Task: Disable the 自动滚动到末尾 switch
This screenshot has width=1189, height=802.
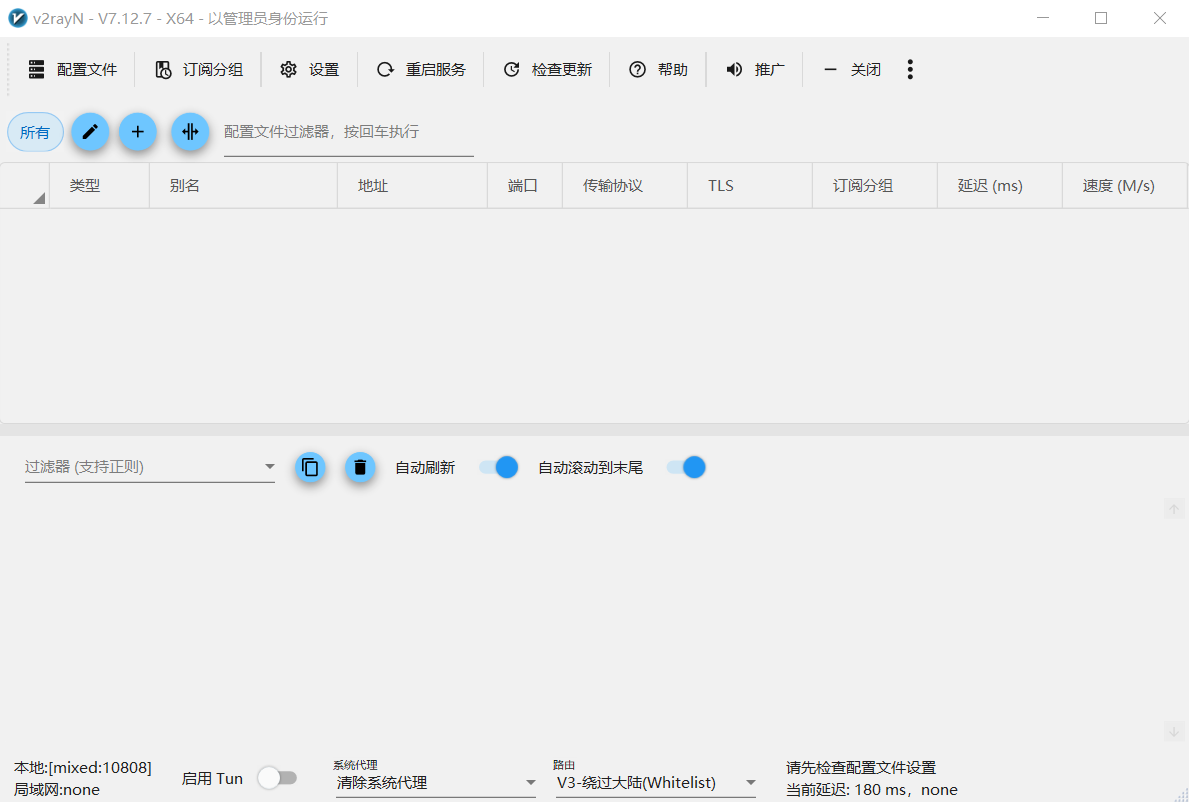Action: (x=686, y=467)
